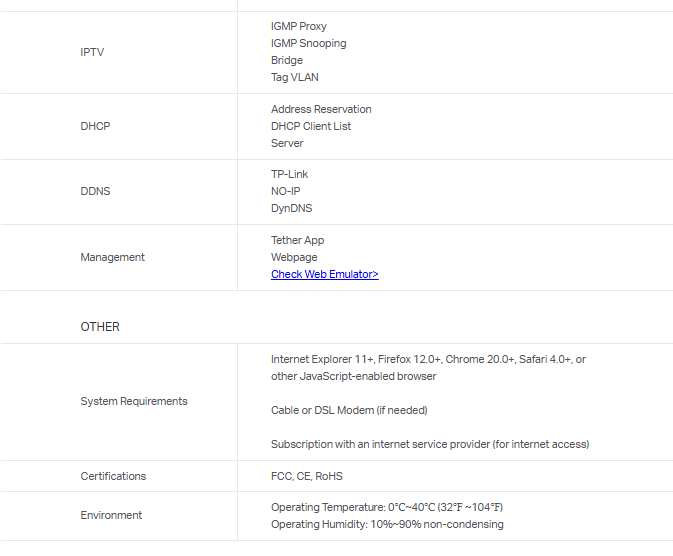Select the Tether App text

point(297,240)
